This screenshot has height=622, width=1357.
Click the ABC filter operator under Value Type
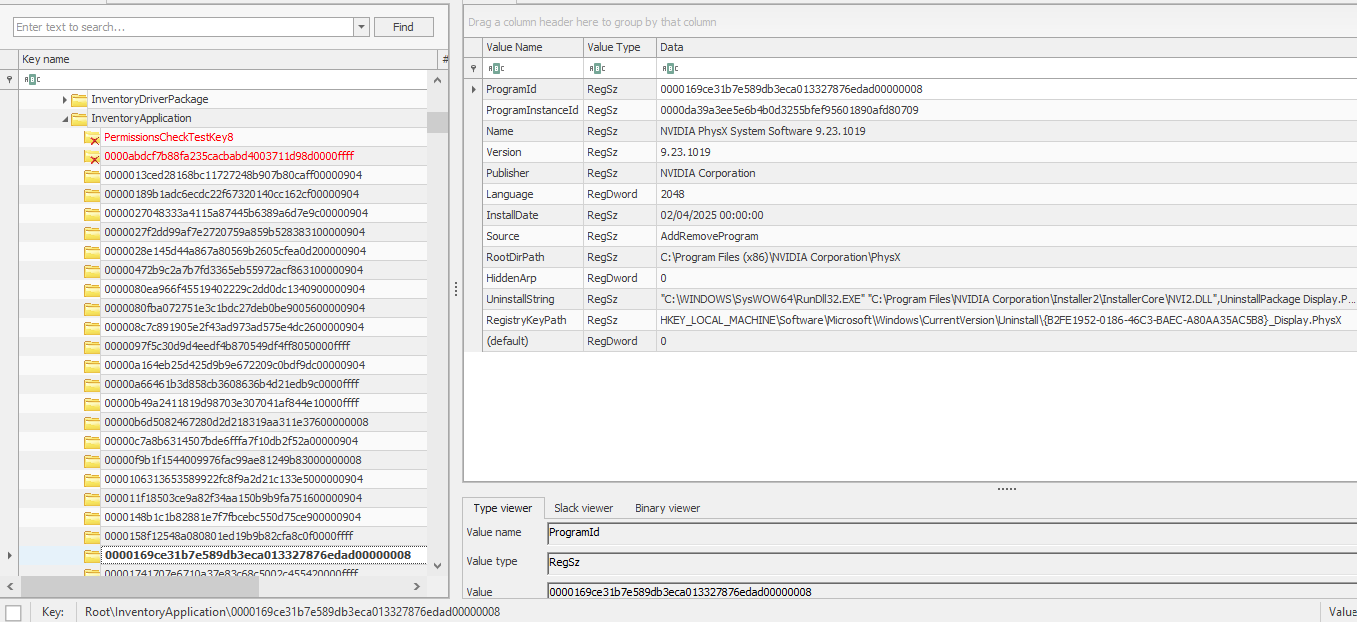point(597,68)
